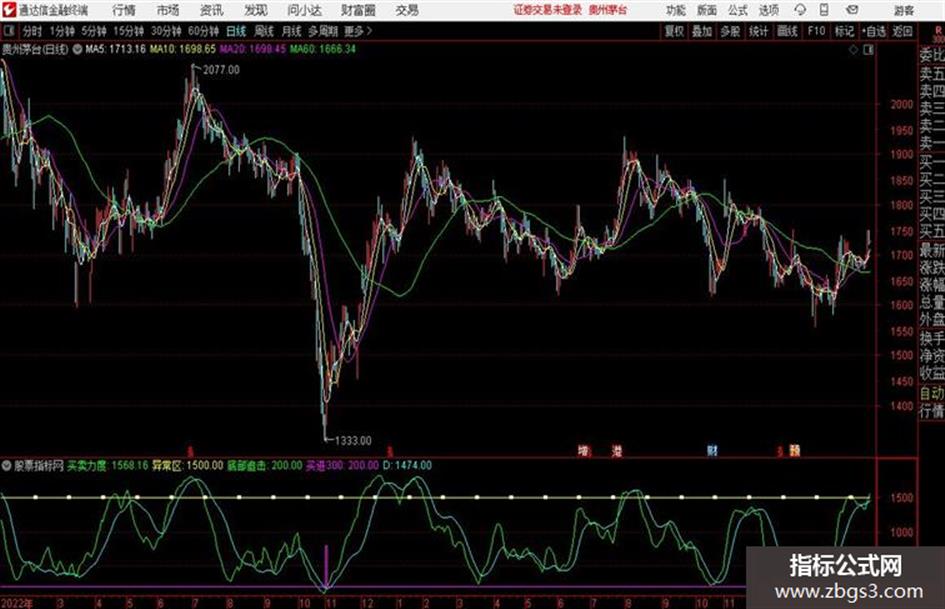The image size is (945, 609).
Task: Click the MA60: 1666.34 indicator value
Action: point(322,49)
